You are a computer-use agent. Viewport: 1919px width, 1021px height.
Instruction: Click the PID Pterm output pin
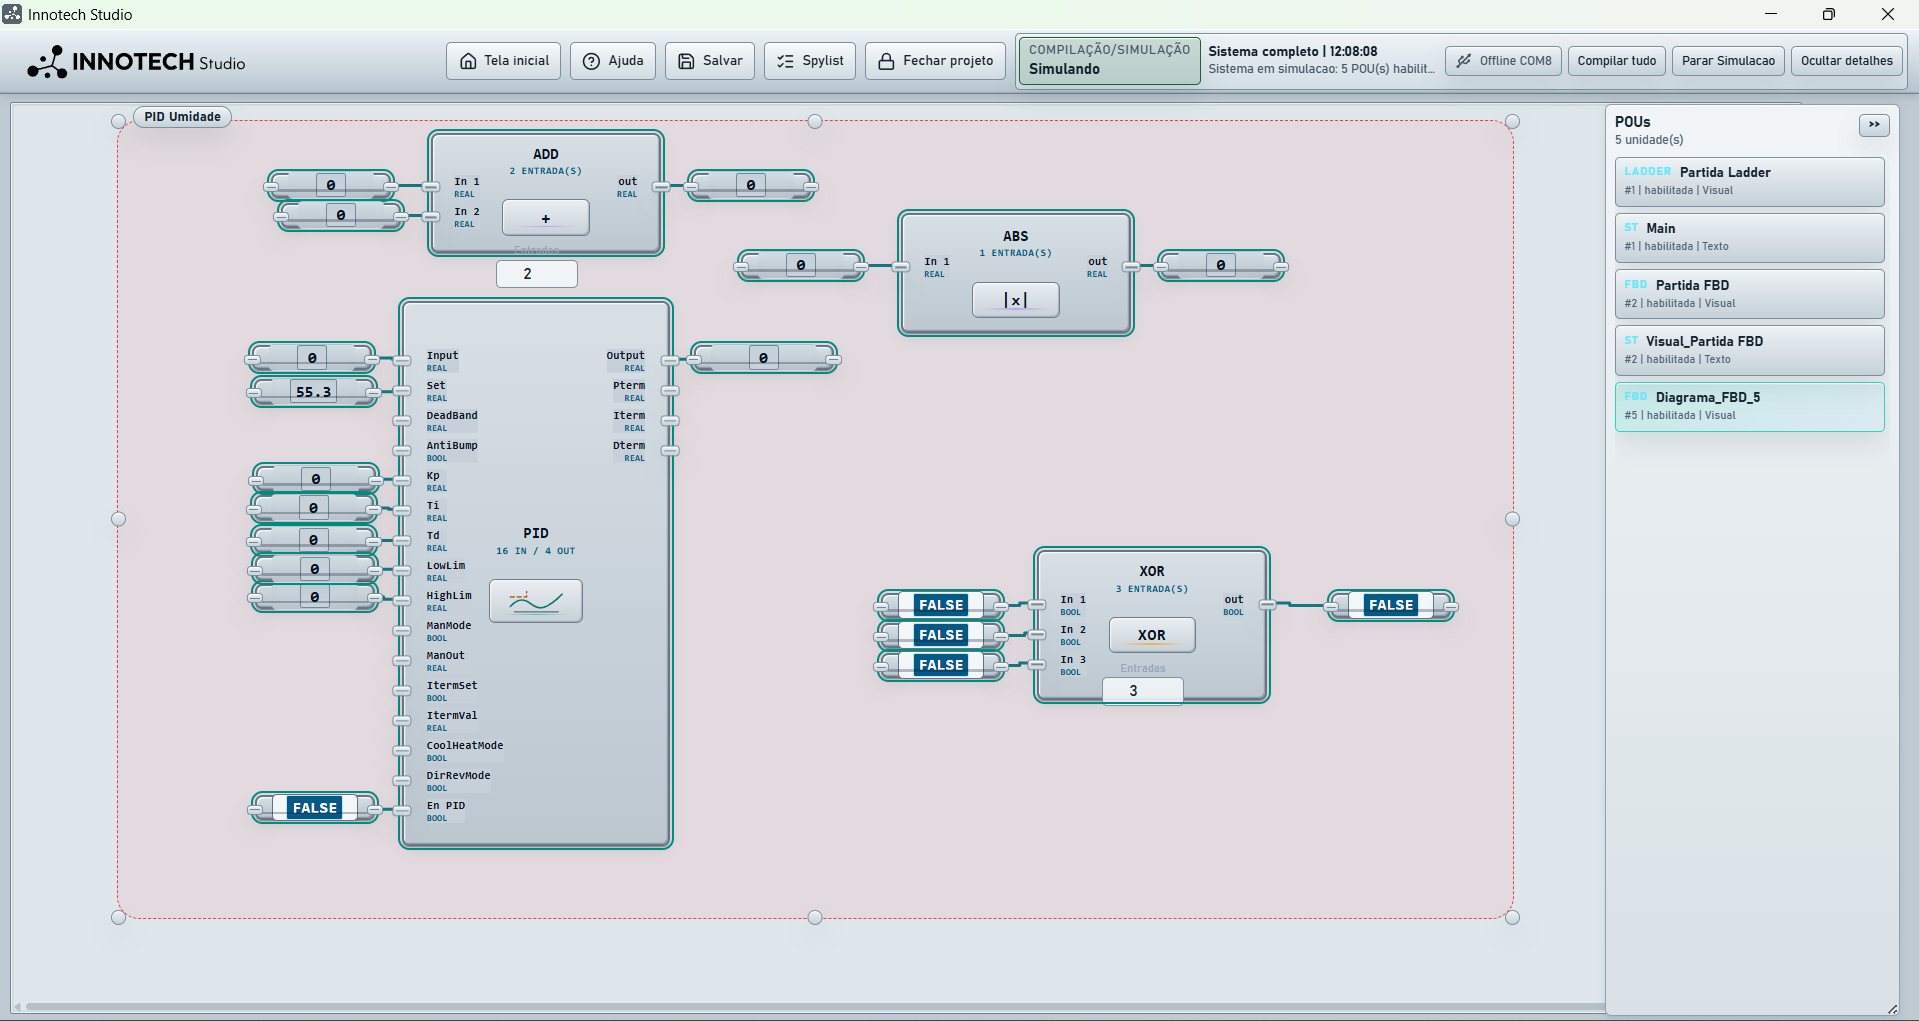click(x=670, y=391)
